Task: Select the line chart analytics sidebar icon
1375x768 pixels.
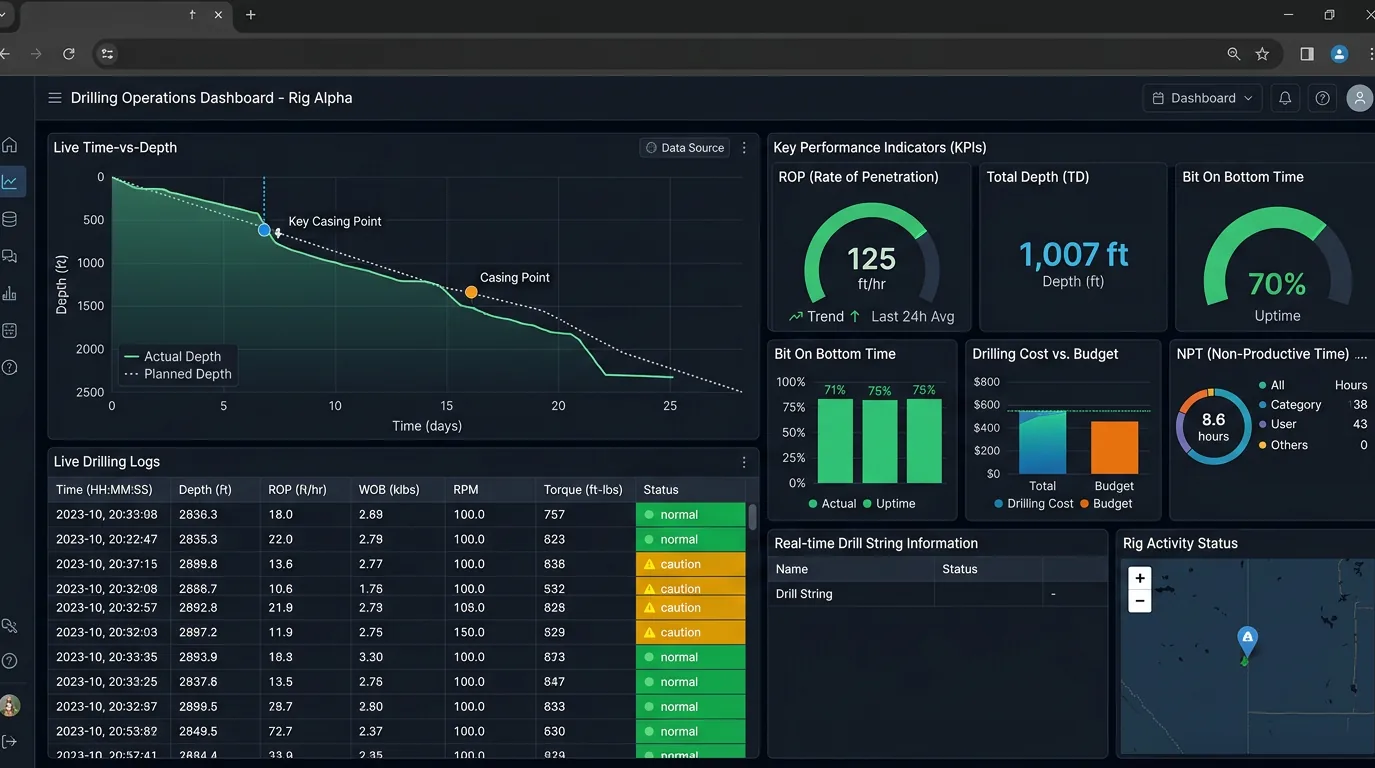Action: (x=10, y=181)
